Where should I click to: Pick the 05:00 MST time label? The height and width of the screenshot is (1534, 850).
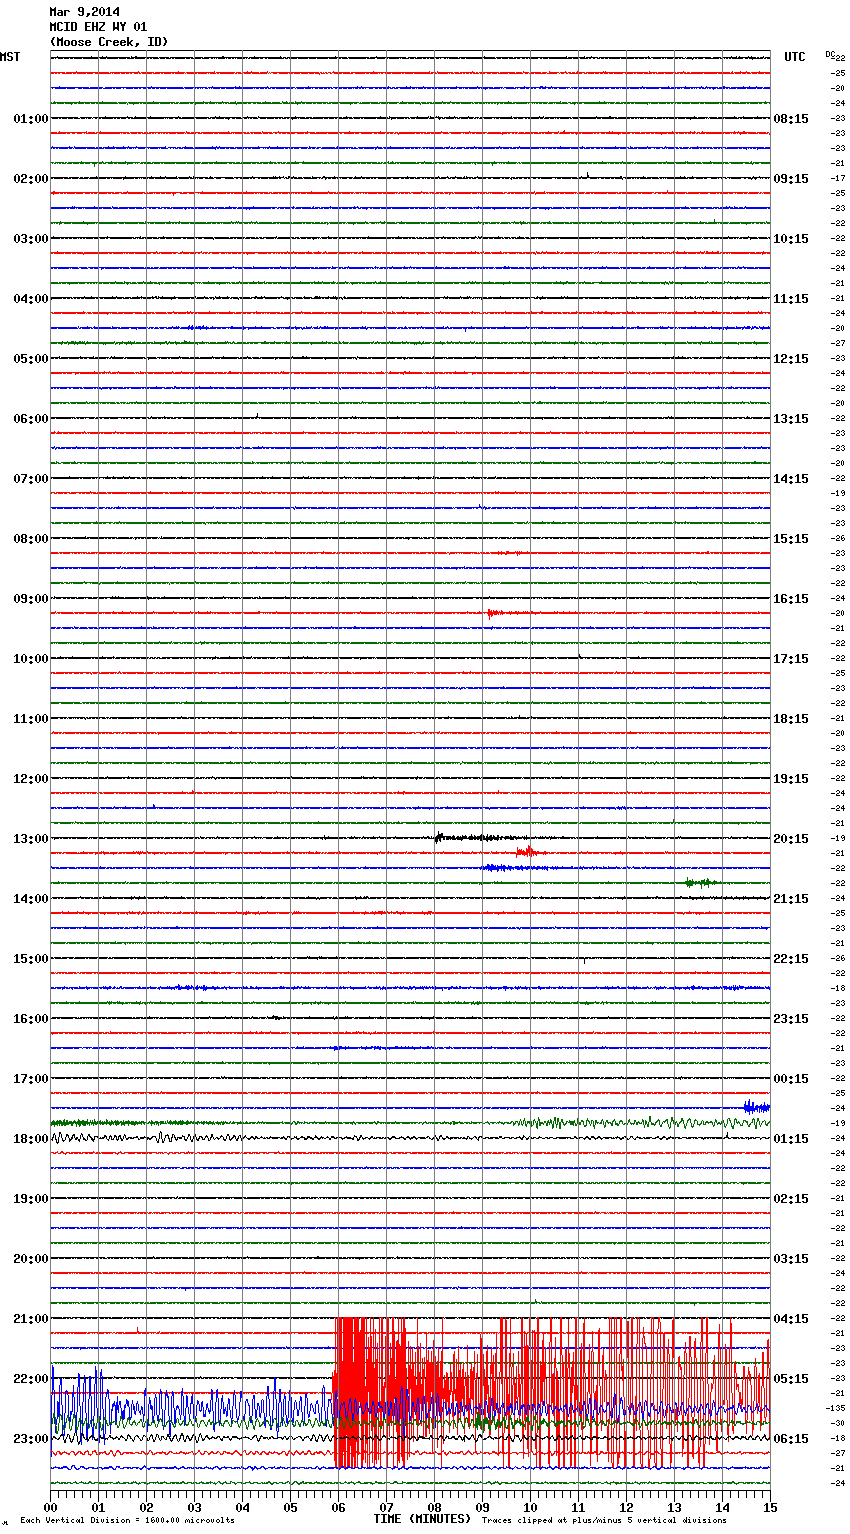click(31, 359)
